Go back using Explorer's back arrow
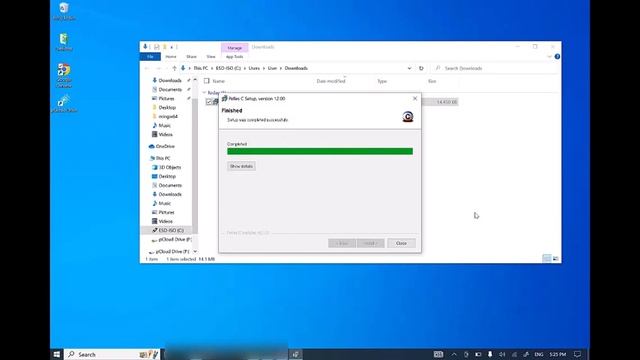 click(x=147, y=68)
